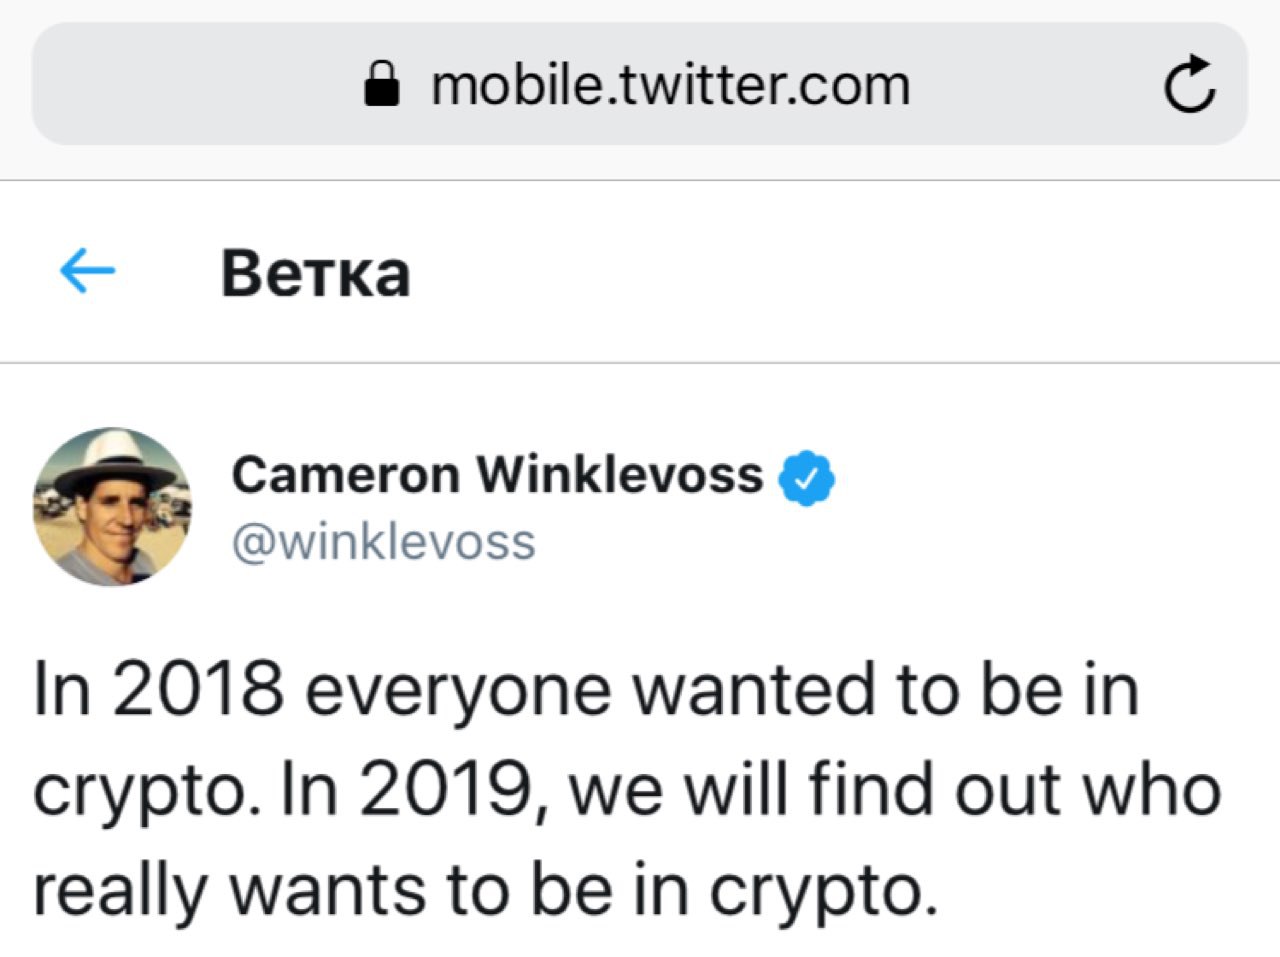
Task: Open the Cameron Winklevoss display name
Action: coord(497,475)
